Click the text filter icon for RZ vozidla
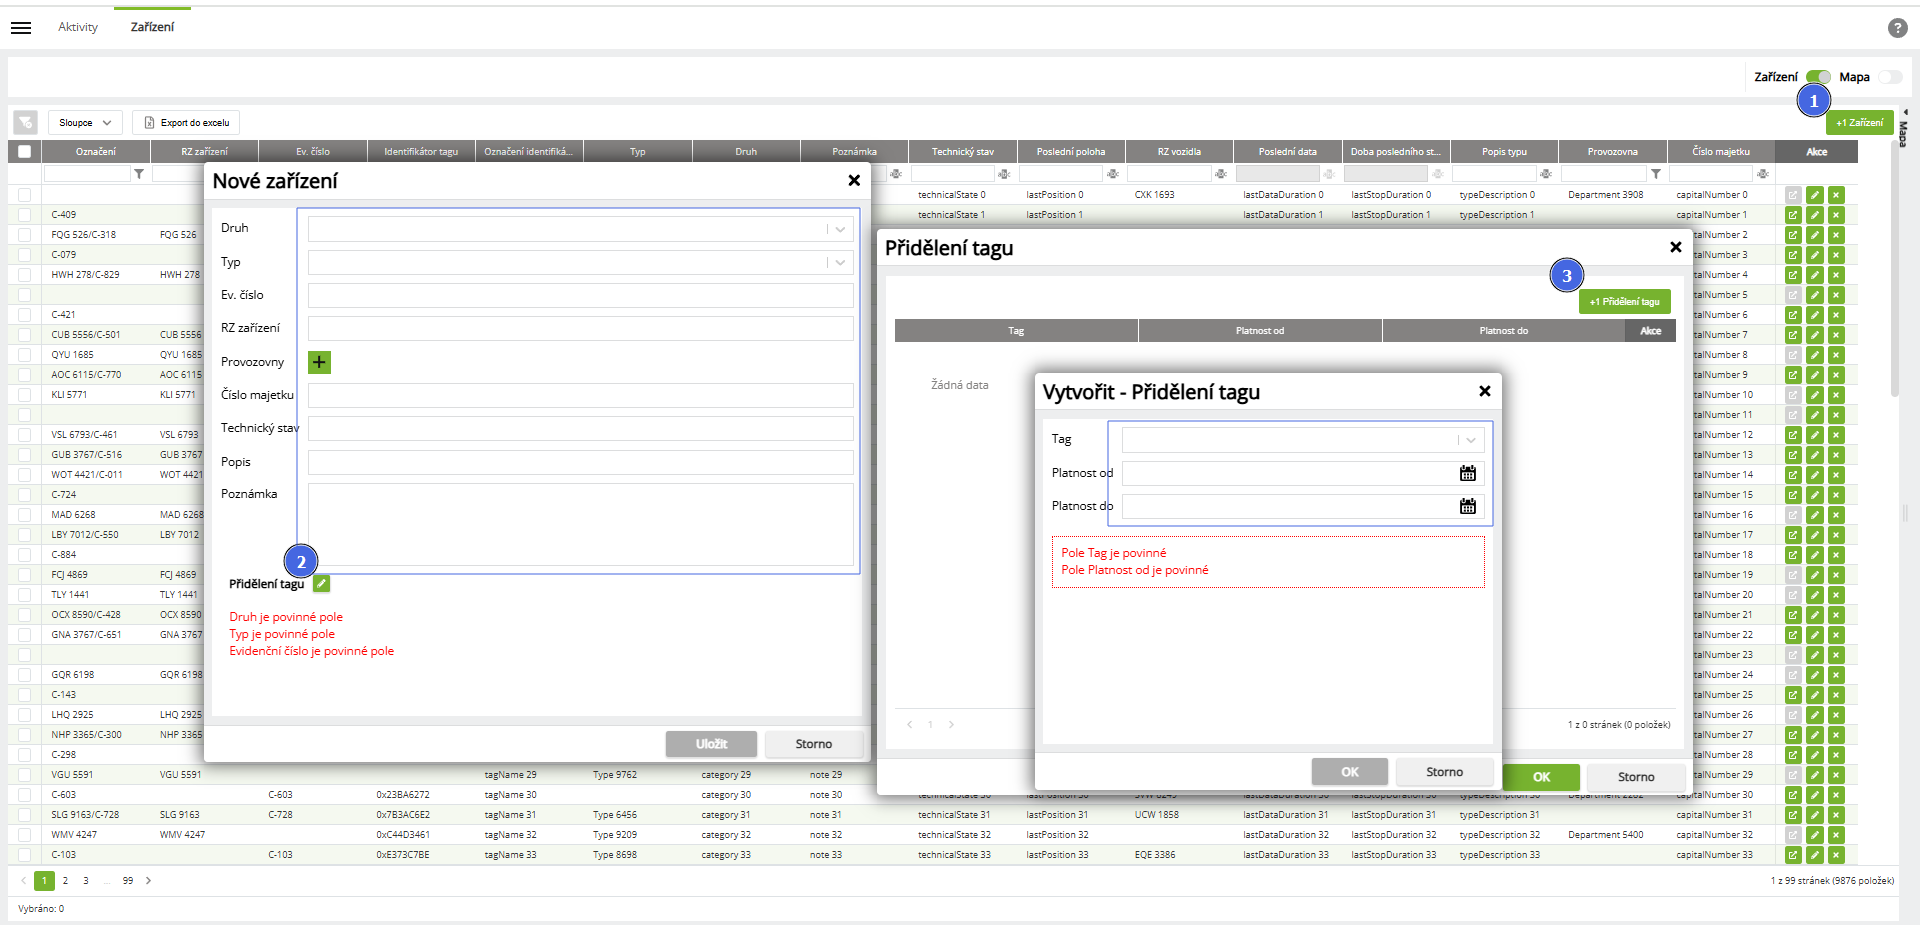1921x925 pixels. point(1221,174)
